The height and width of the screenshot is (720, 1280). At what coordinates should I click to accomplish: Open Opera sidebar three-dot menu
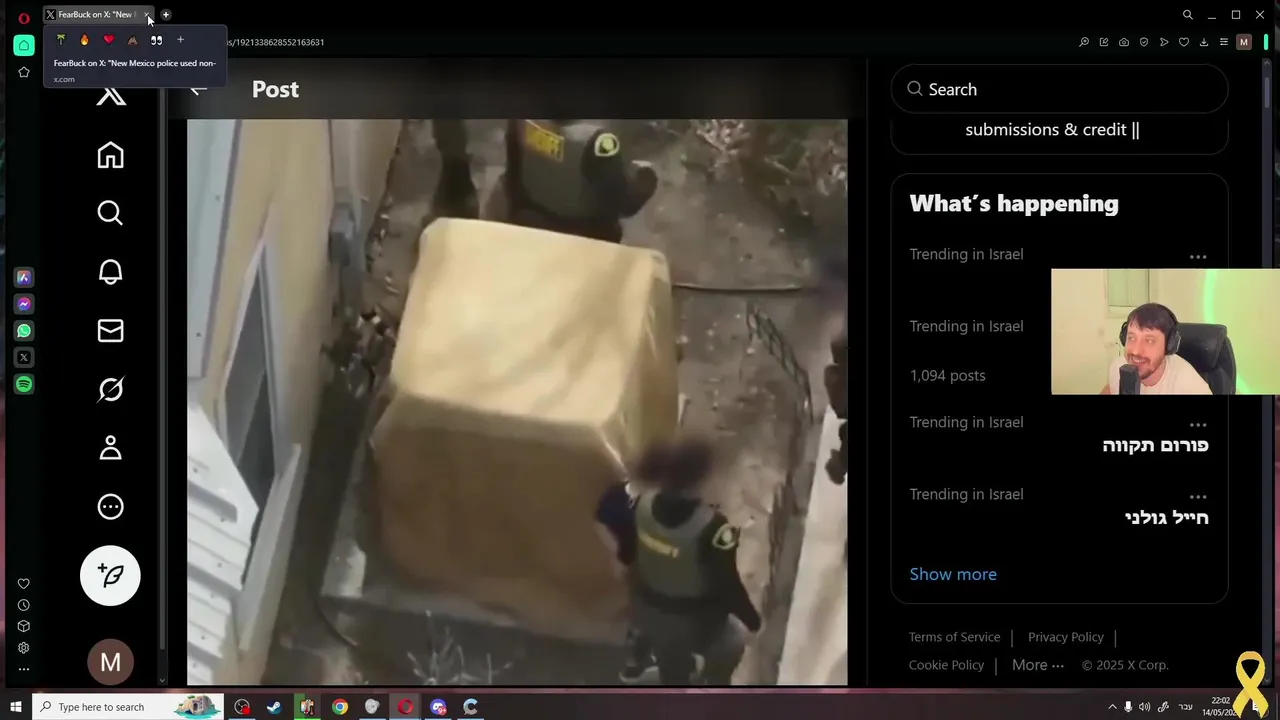24,669
